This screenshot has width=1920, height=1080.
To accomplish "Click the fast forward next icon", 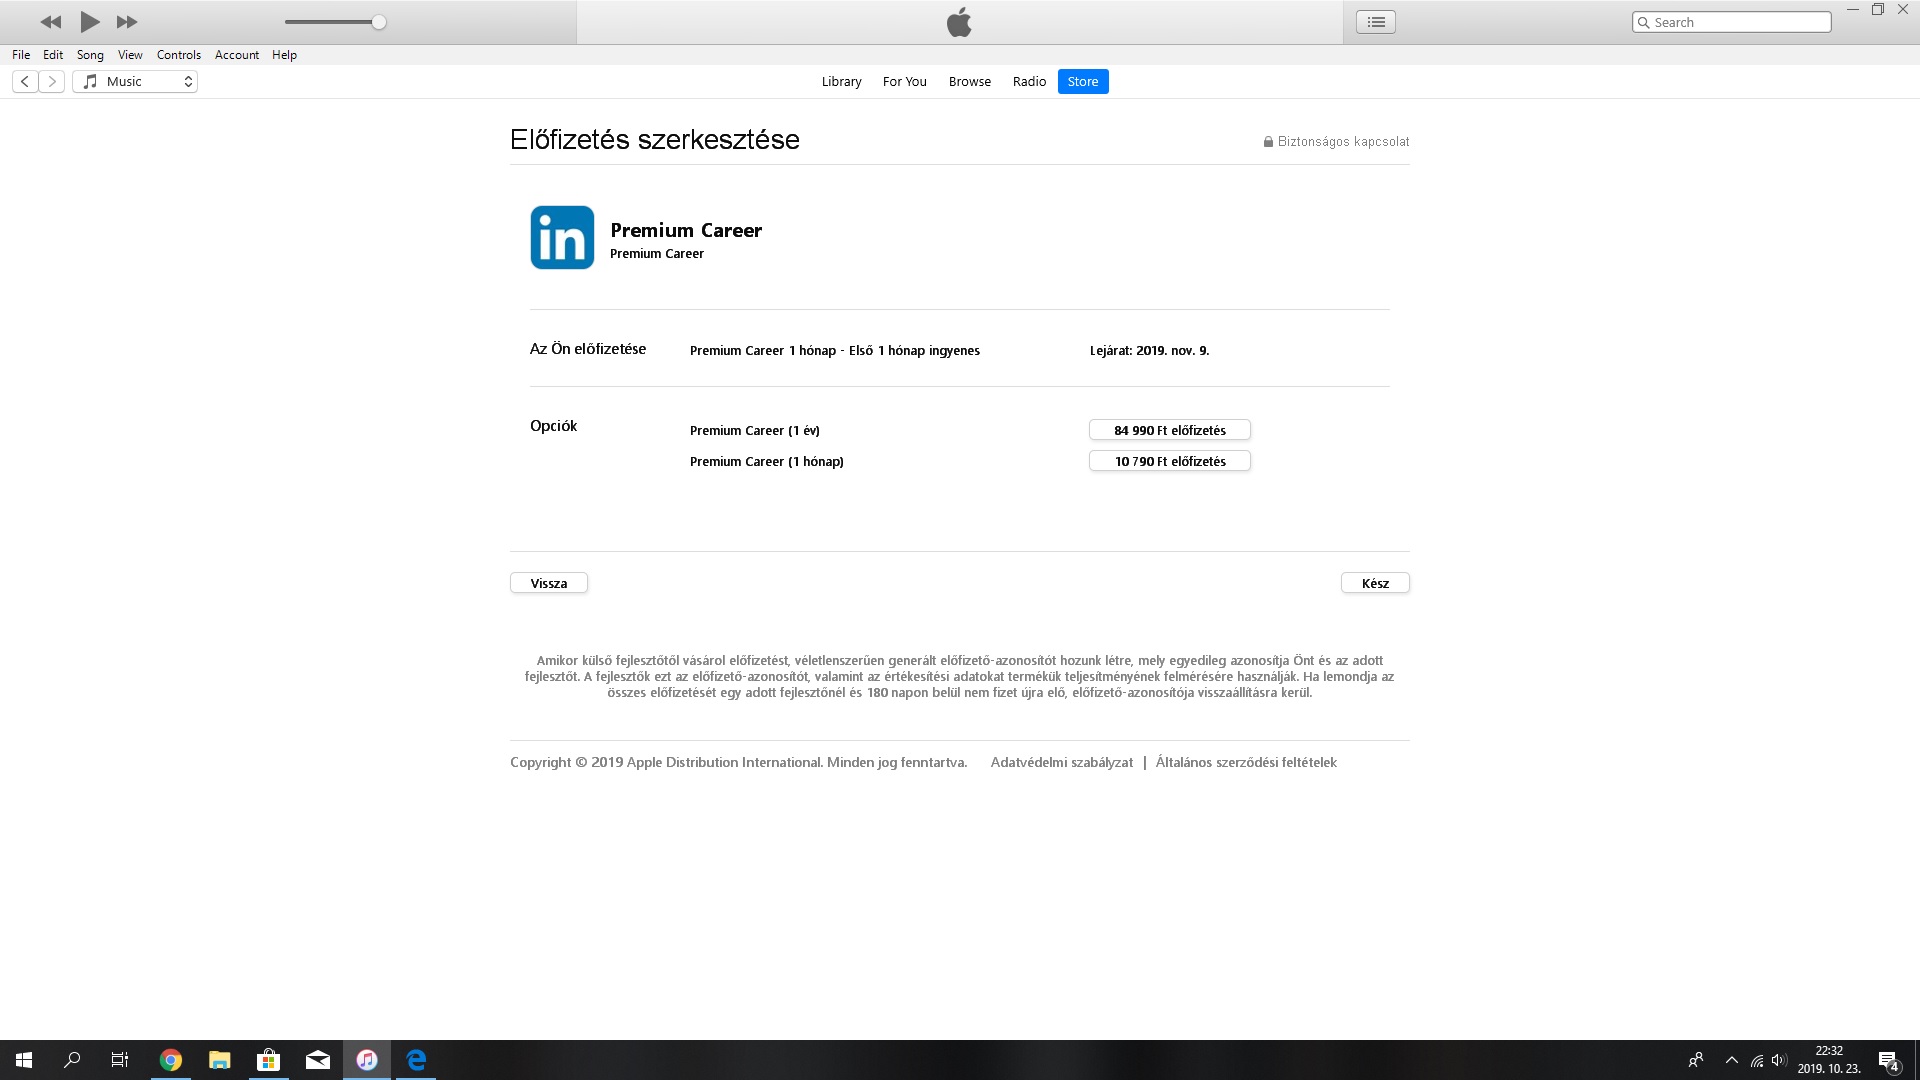I will click(127, 22).
